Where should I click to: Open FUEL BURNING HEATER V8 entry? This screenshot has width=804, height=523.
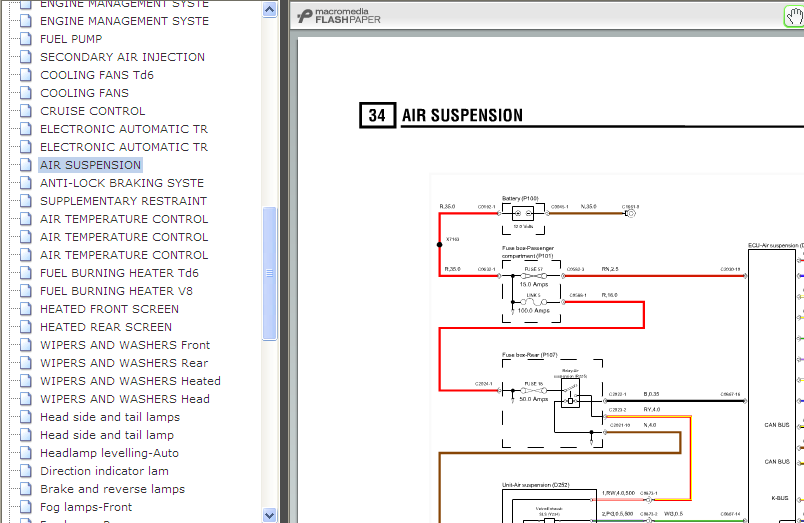[x=119, y=291]
